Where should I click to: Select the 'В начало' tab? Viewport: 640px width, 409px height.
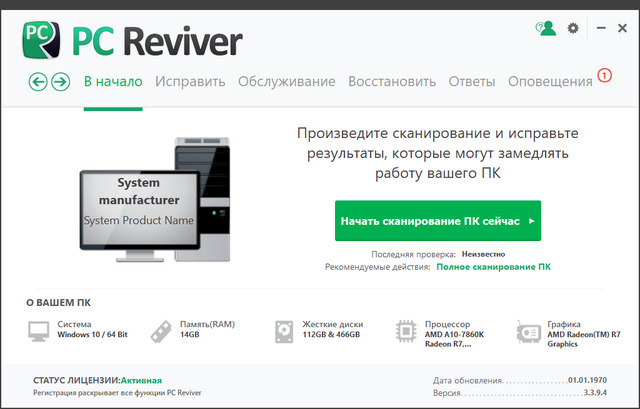113,82
